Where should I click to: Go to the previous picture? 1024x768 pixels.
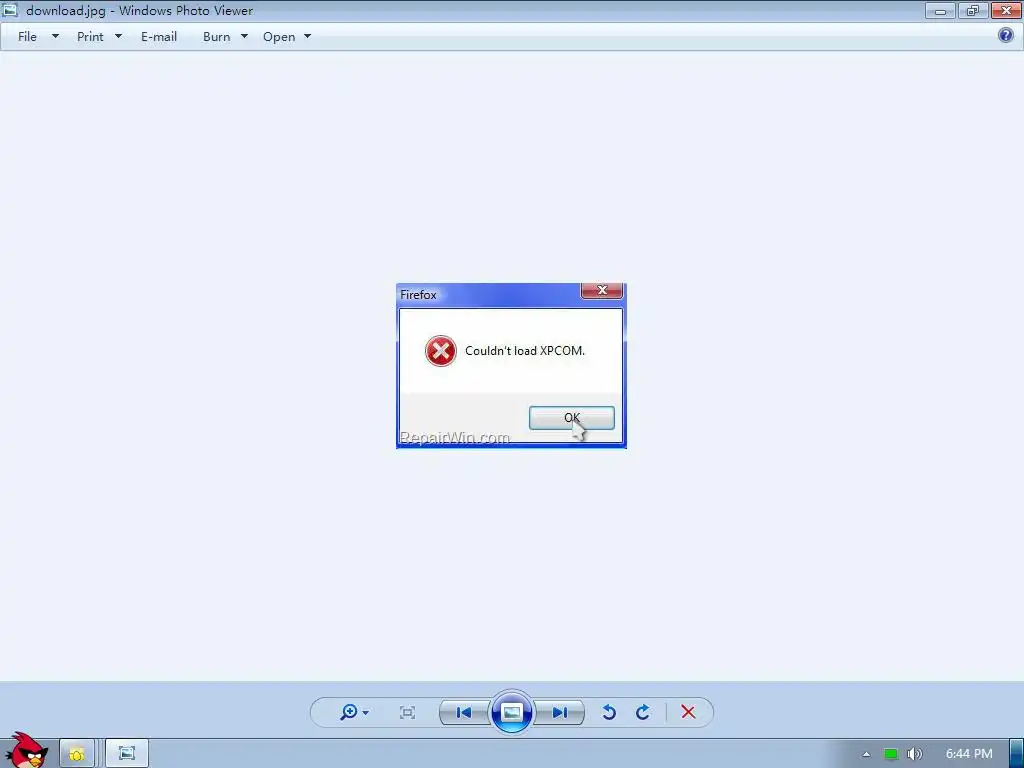point(464,712)
